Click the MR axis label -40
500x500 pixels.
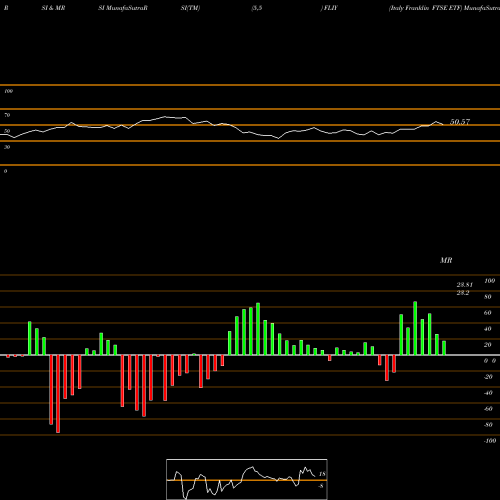(488, 393)
